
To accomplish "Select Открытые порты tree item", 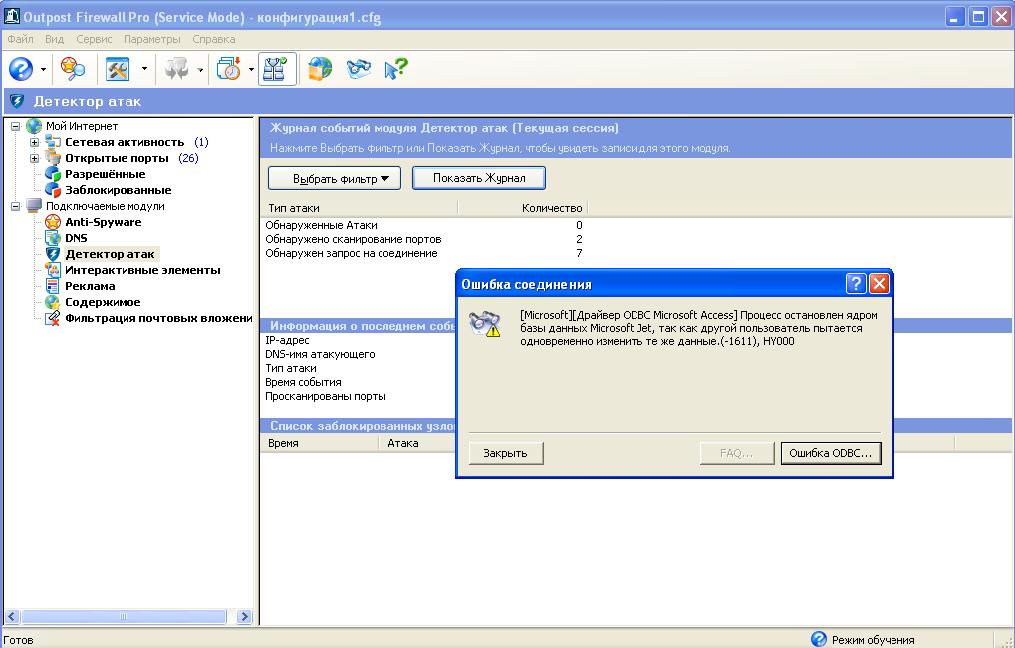I will click(117, 159).
